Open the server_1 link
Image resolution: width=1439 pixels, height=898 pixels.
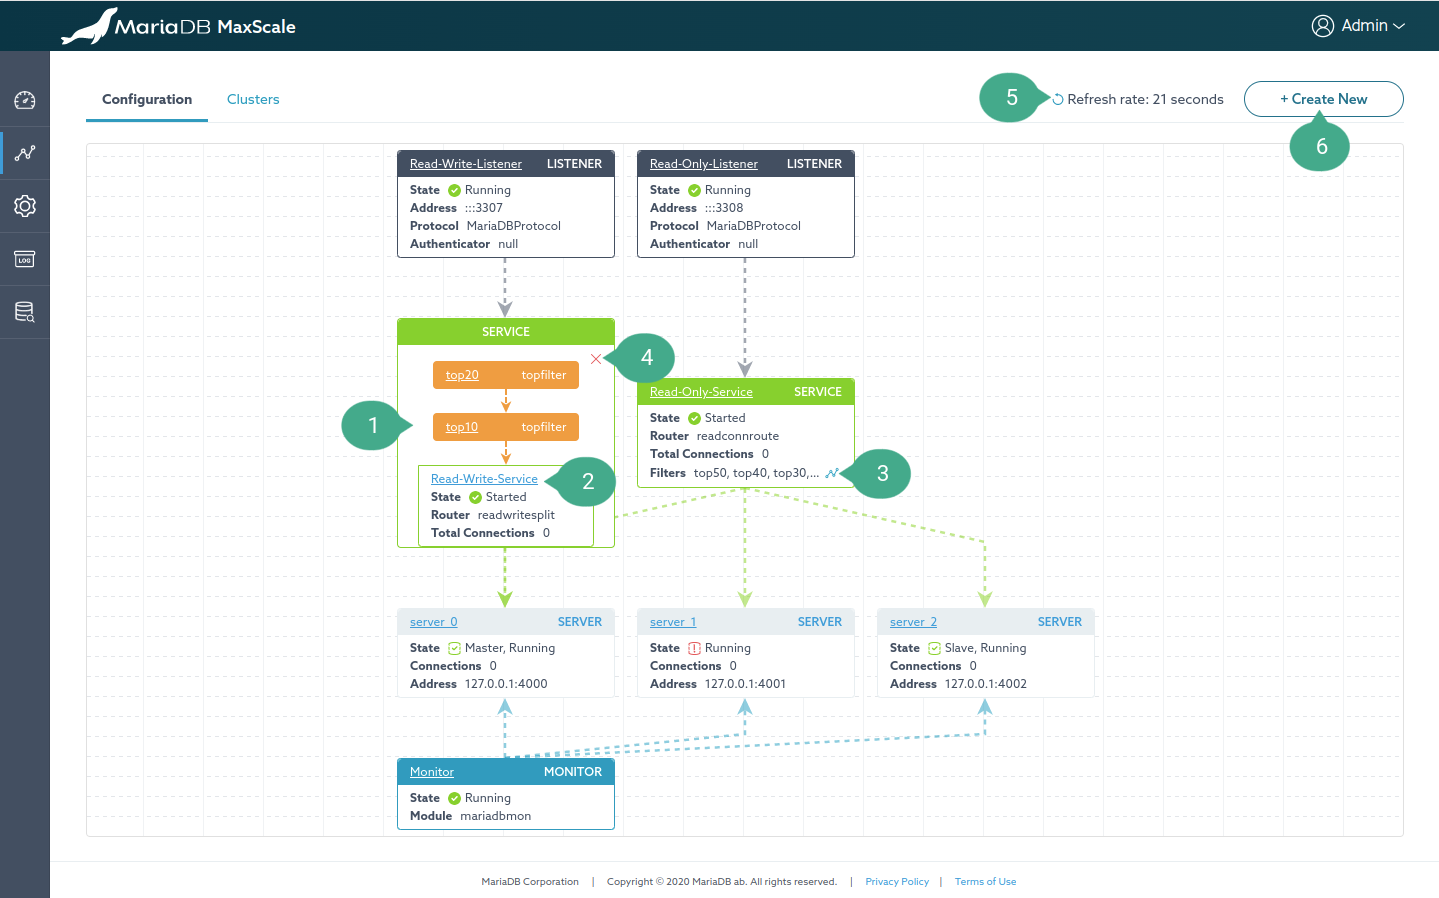673,622
